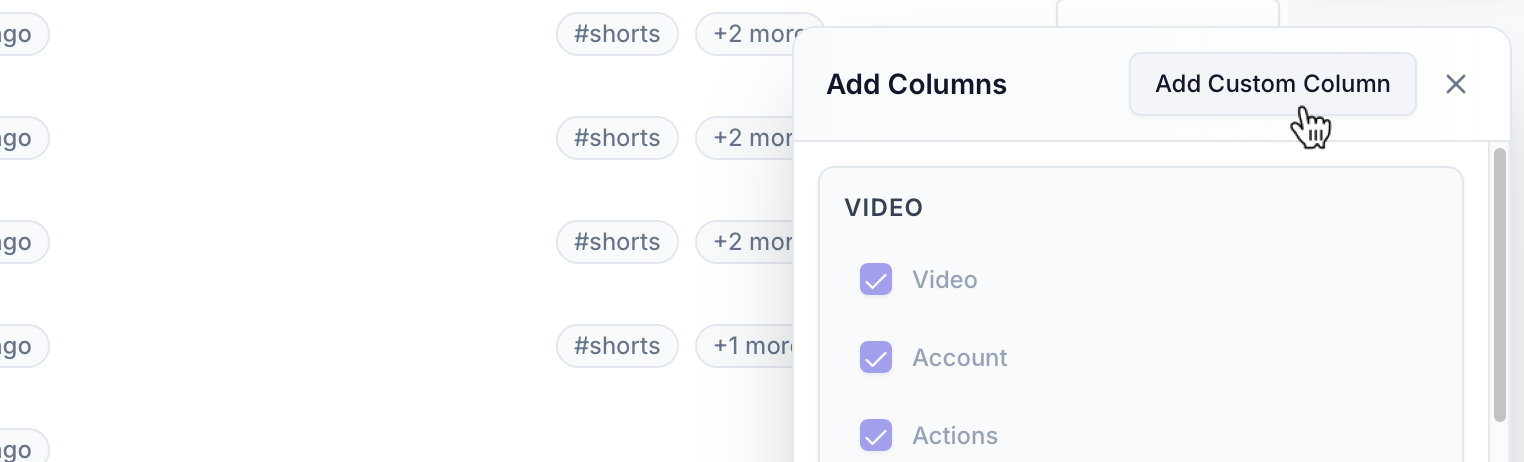Close the Add Columns panel
This screenshot has width=1524, height=462.
click(1455, 84)
